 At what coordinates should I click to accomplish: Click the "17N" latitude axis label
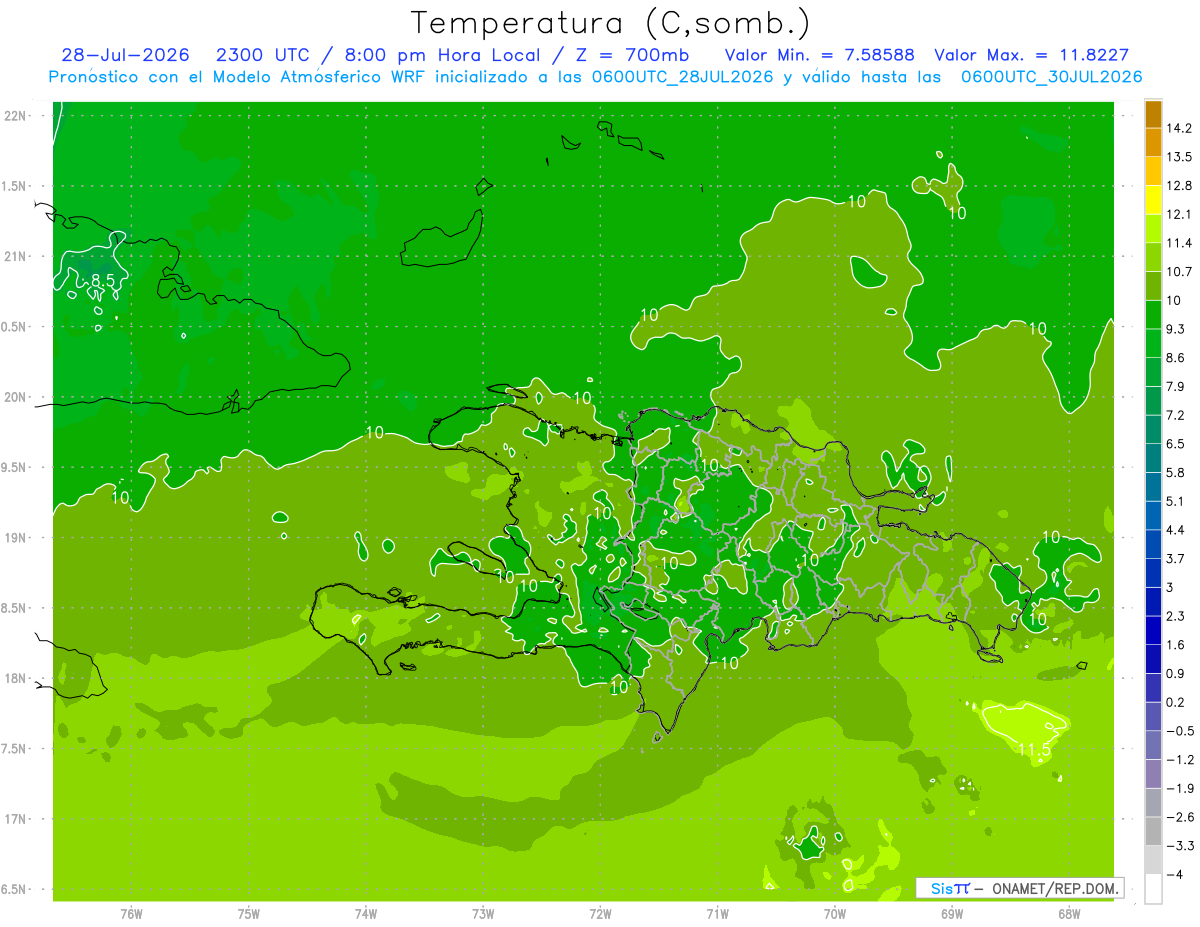[16, 819]
